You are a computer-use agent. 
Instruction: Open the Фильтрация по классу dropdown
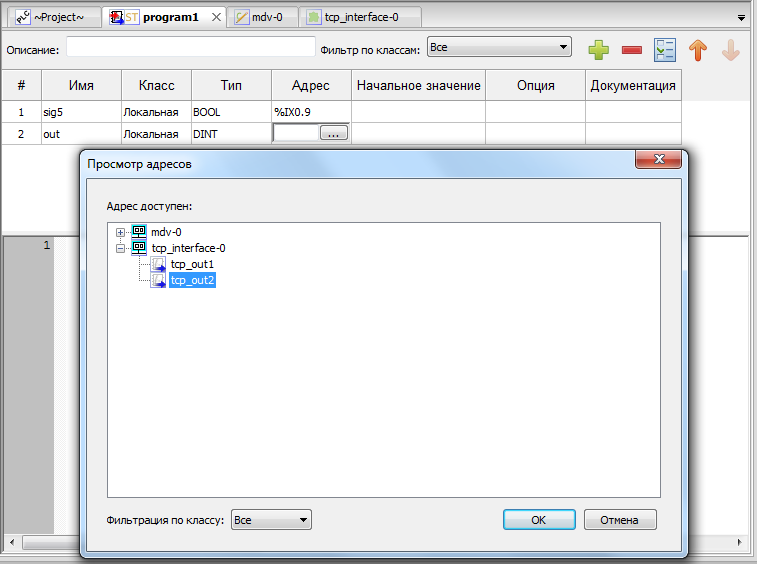pyautogui.click(x=271, y=520)
